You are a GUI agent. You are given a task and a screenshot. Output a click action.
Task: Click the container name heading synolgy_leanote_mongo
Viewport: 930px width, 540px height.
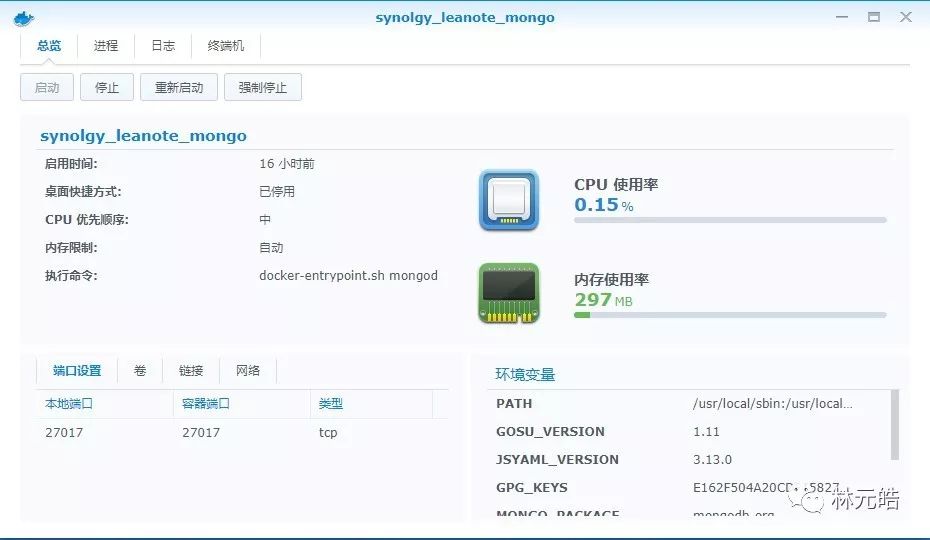click(144, 136)
